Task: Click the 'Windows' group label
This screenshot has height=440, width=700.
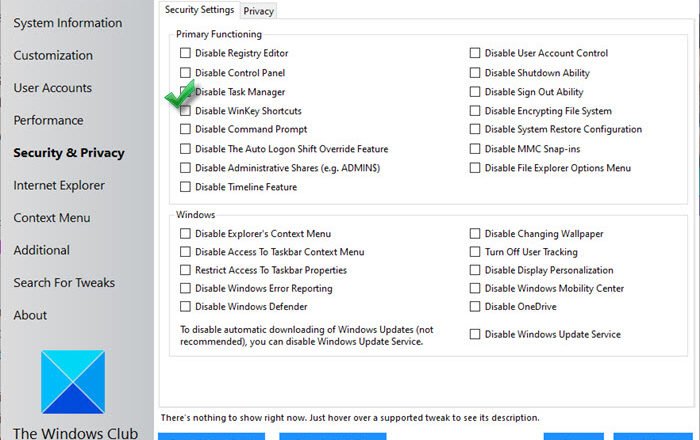Action: 196,215
